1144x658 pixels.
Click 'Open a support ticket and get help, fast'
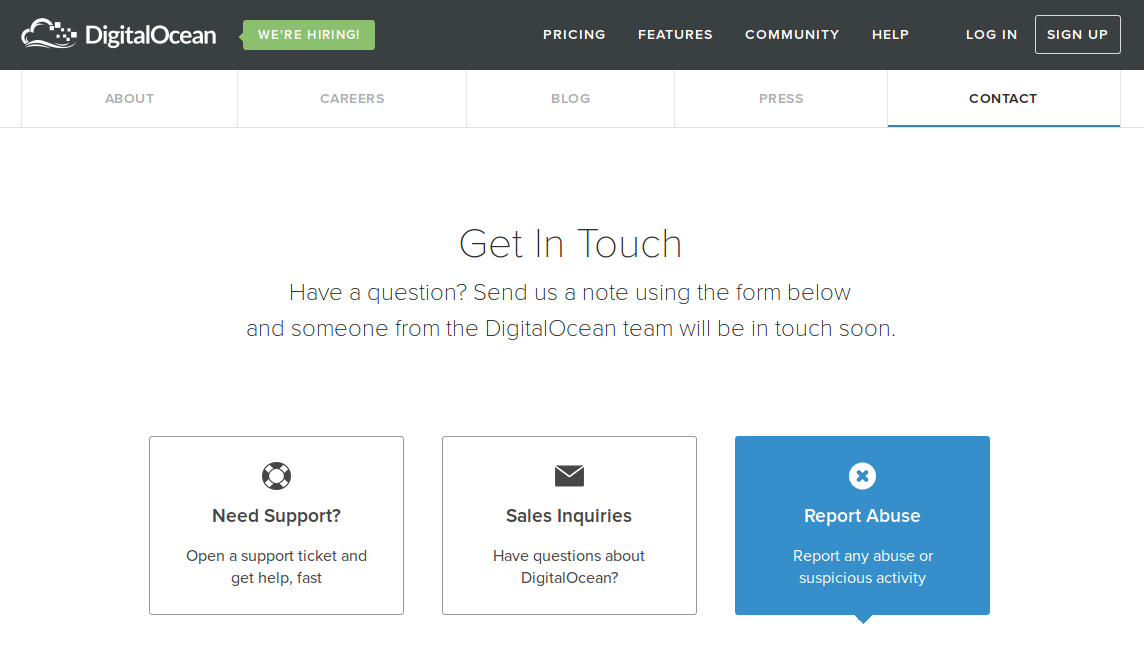coord(277,567)
